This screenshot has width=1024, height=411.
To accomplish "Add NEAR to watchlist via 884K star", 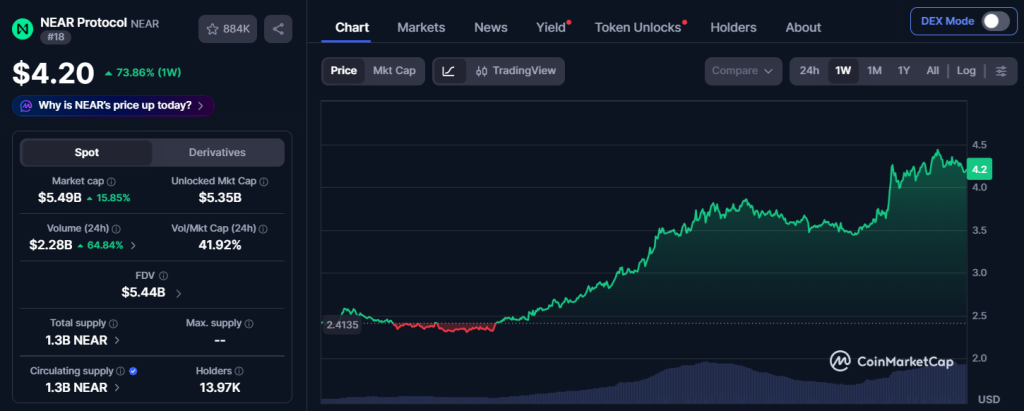I will (x=228, y=29).
